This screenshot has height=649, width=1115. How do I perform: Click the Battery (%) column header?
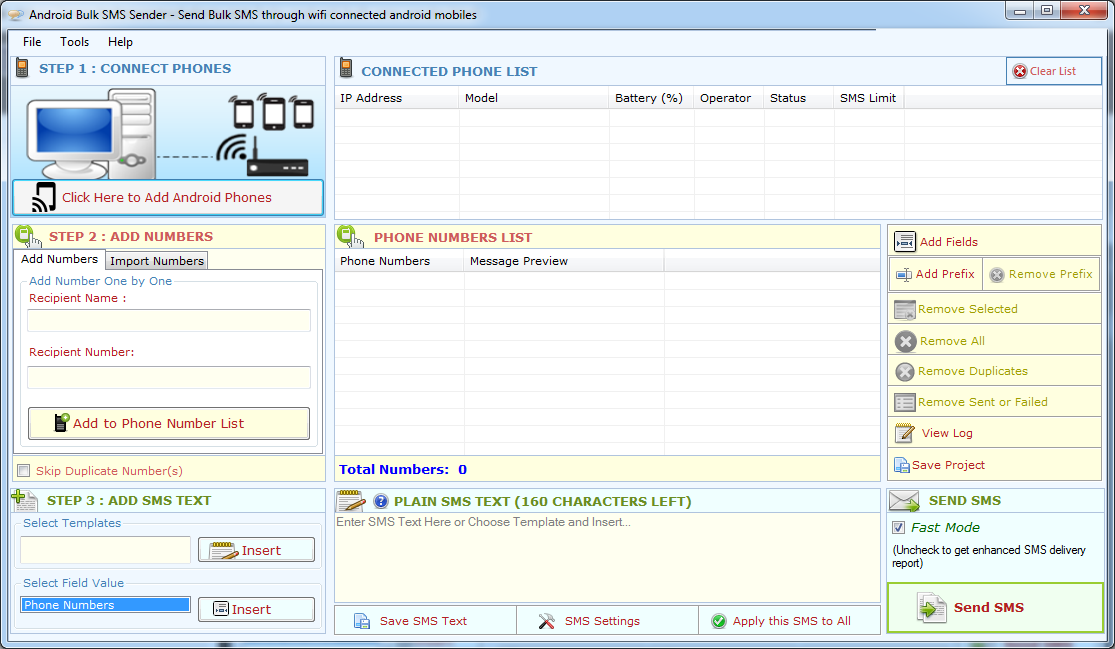[651, 98]
